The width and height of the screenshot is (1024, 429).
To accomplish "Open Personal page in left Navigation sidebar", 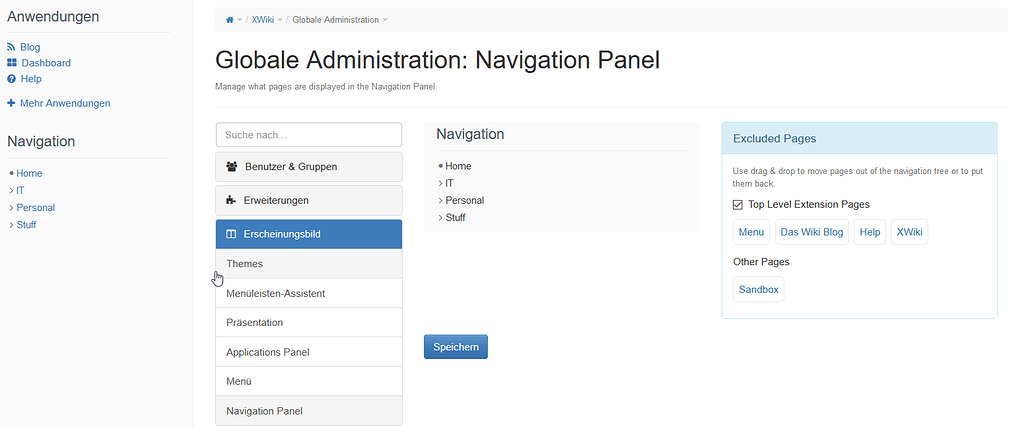I will 36,208.
